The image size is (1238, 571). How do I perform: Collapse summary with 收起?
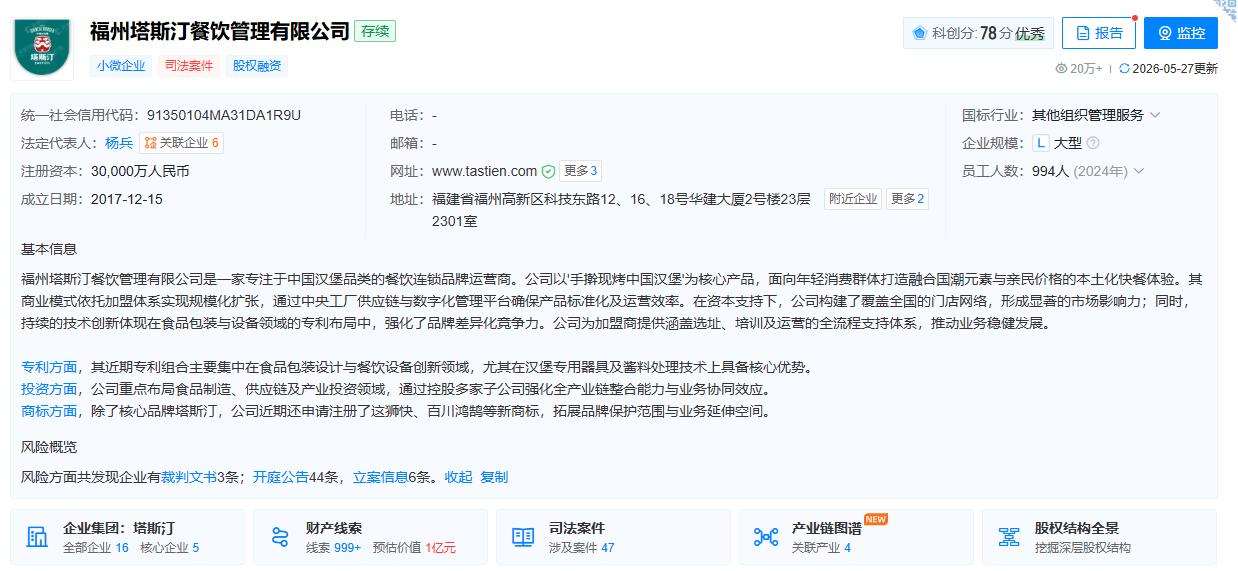point(458,477)
